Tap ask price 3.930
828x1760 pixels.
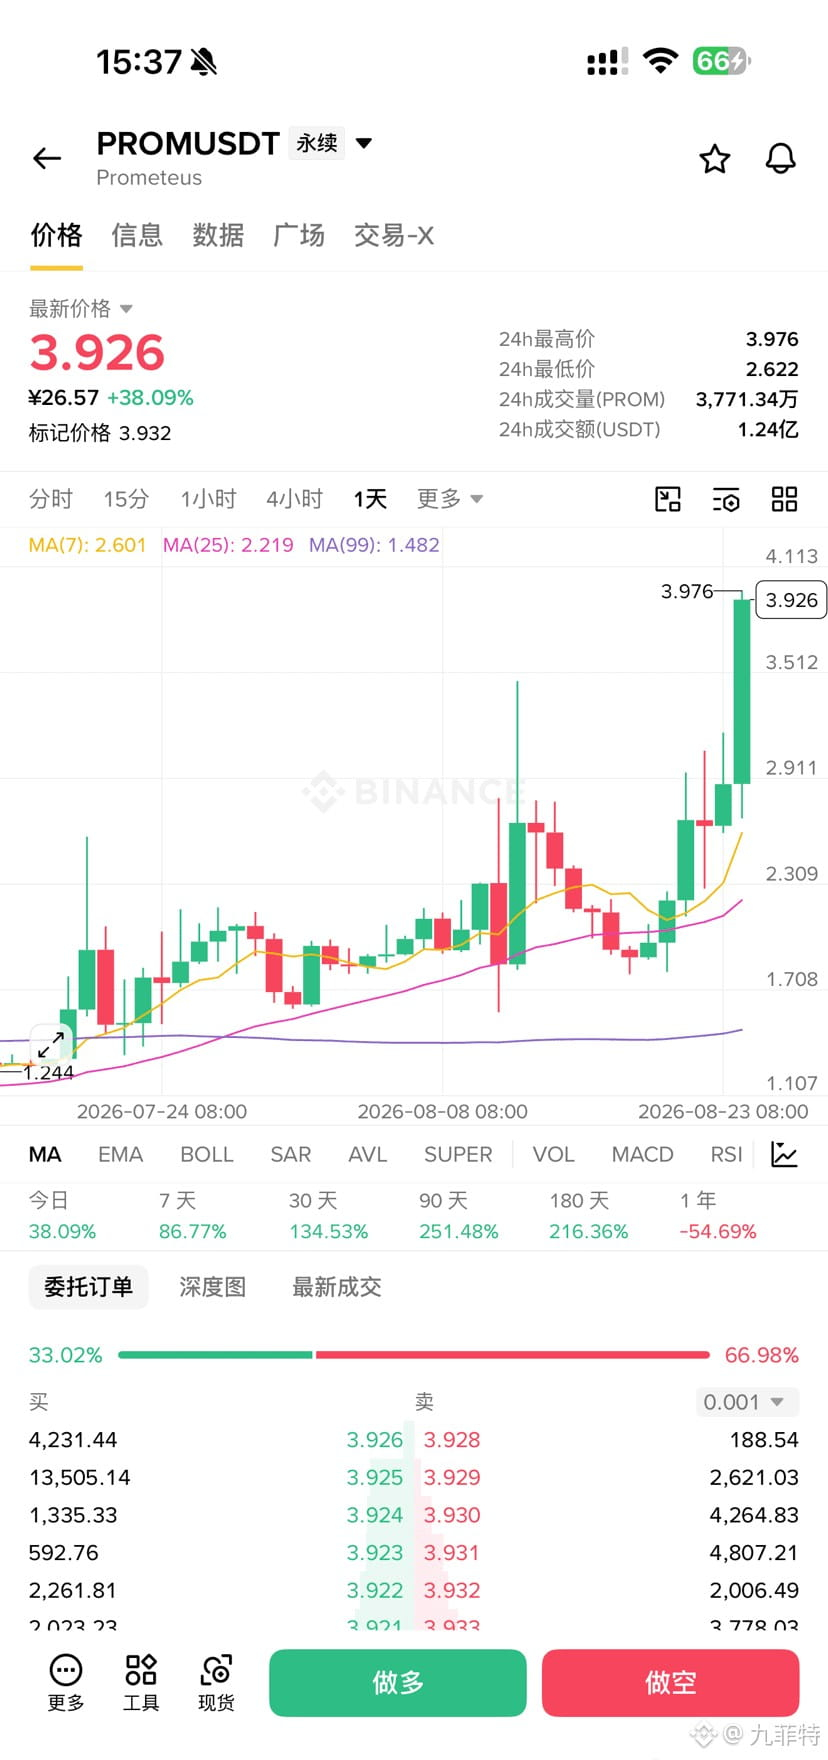452,1515
